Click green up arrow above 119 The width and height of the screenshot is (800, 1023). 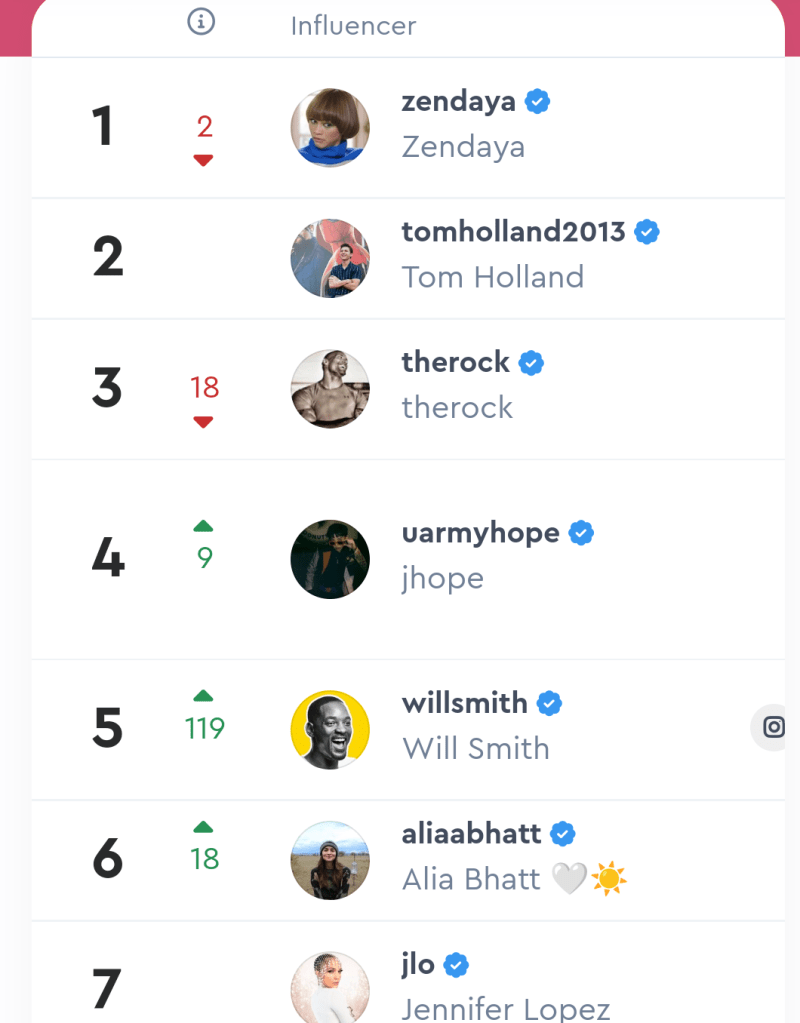203,695
